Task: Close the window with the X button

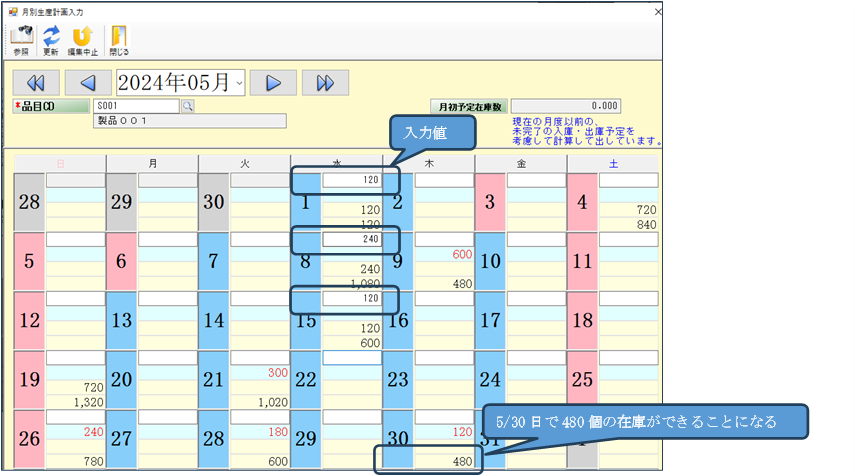Action: point(657,12)
